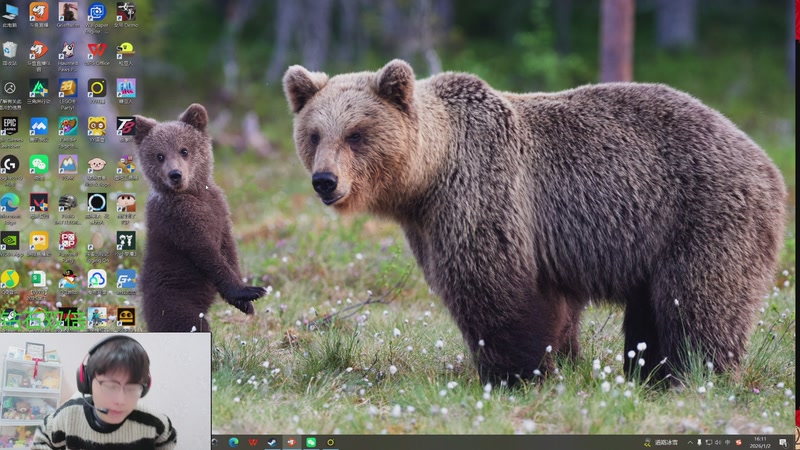Launch PEAK mountain game desktop icon
The width and height of the screenshot is (800, 450).
click(x=68, y=167)
